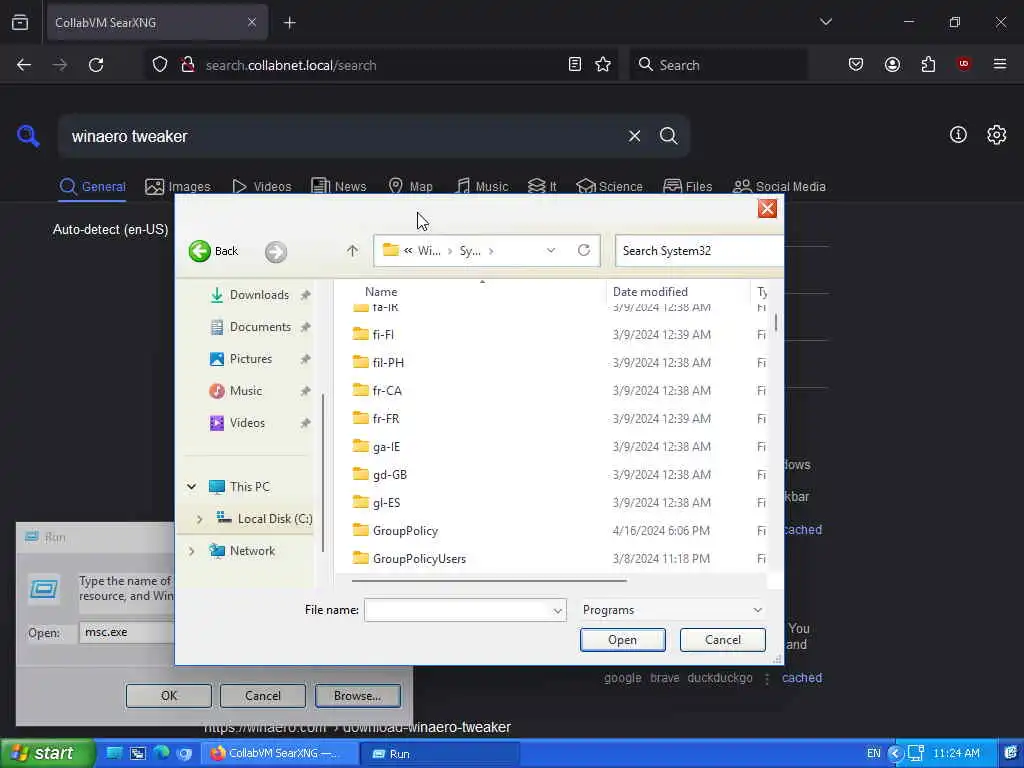Reload the page in Firefox
1024x768 pixels.
pos(96,65)
